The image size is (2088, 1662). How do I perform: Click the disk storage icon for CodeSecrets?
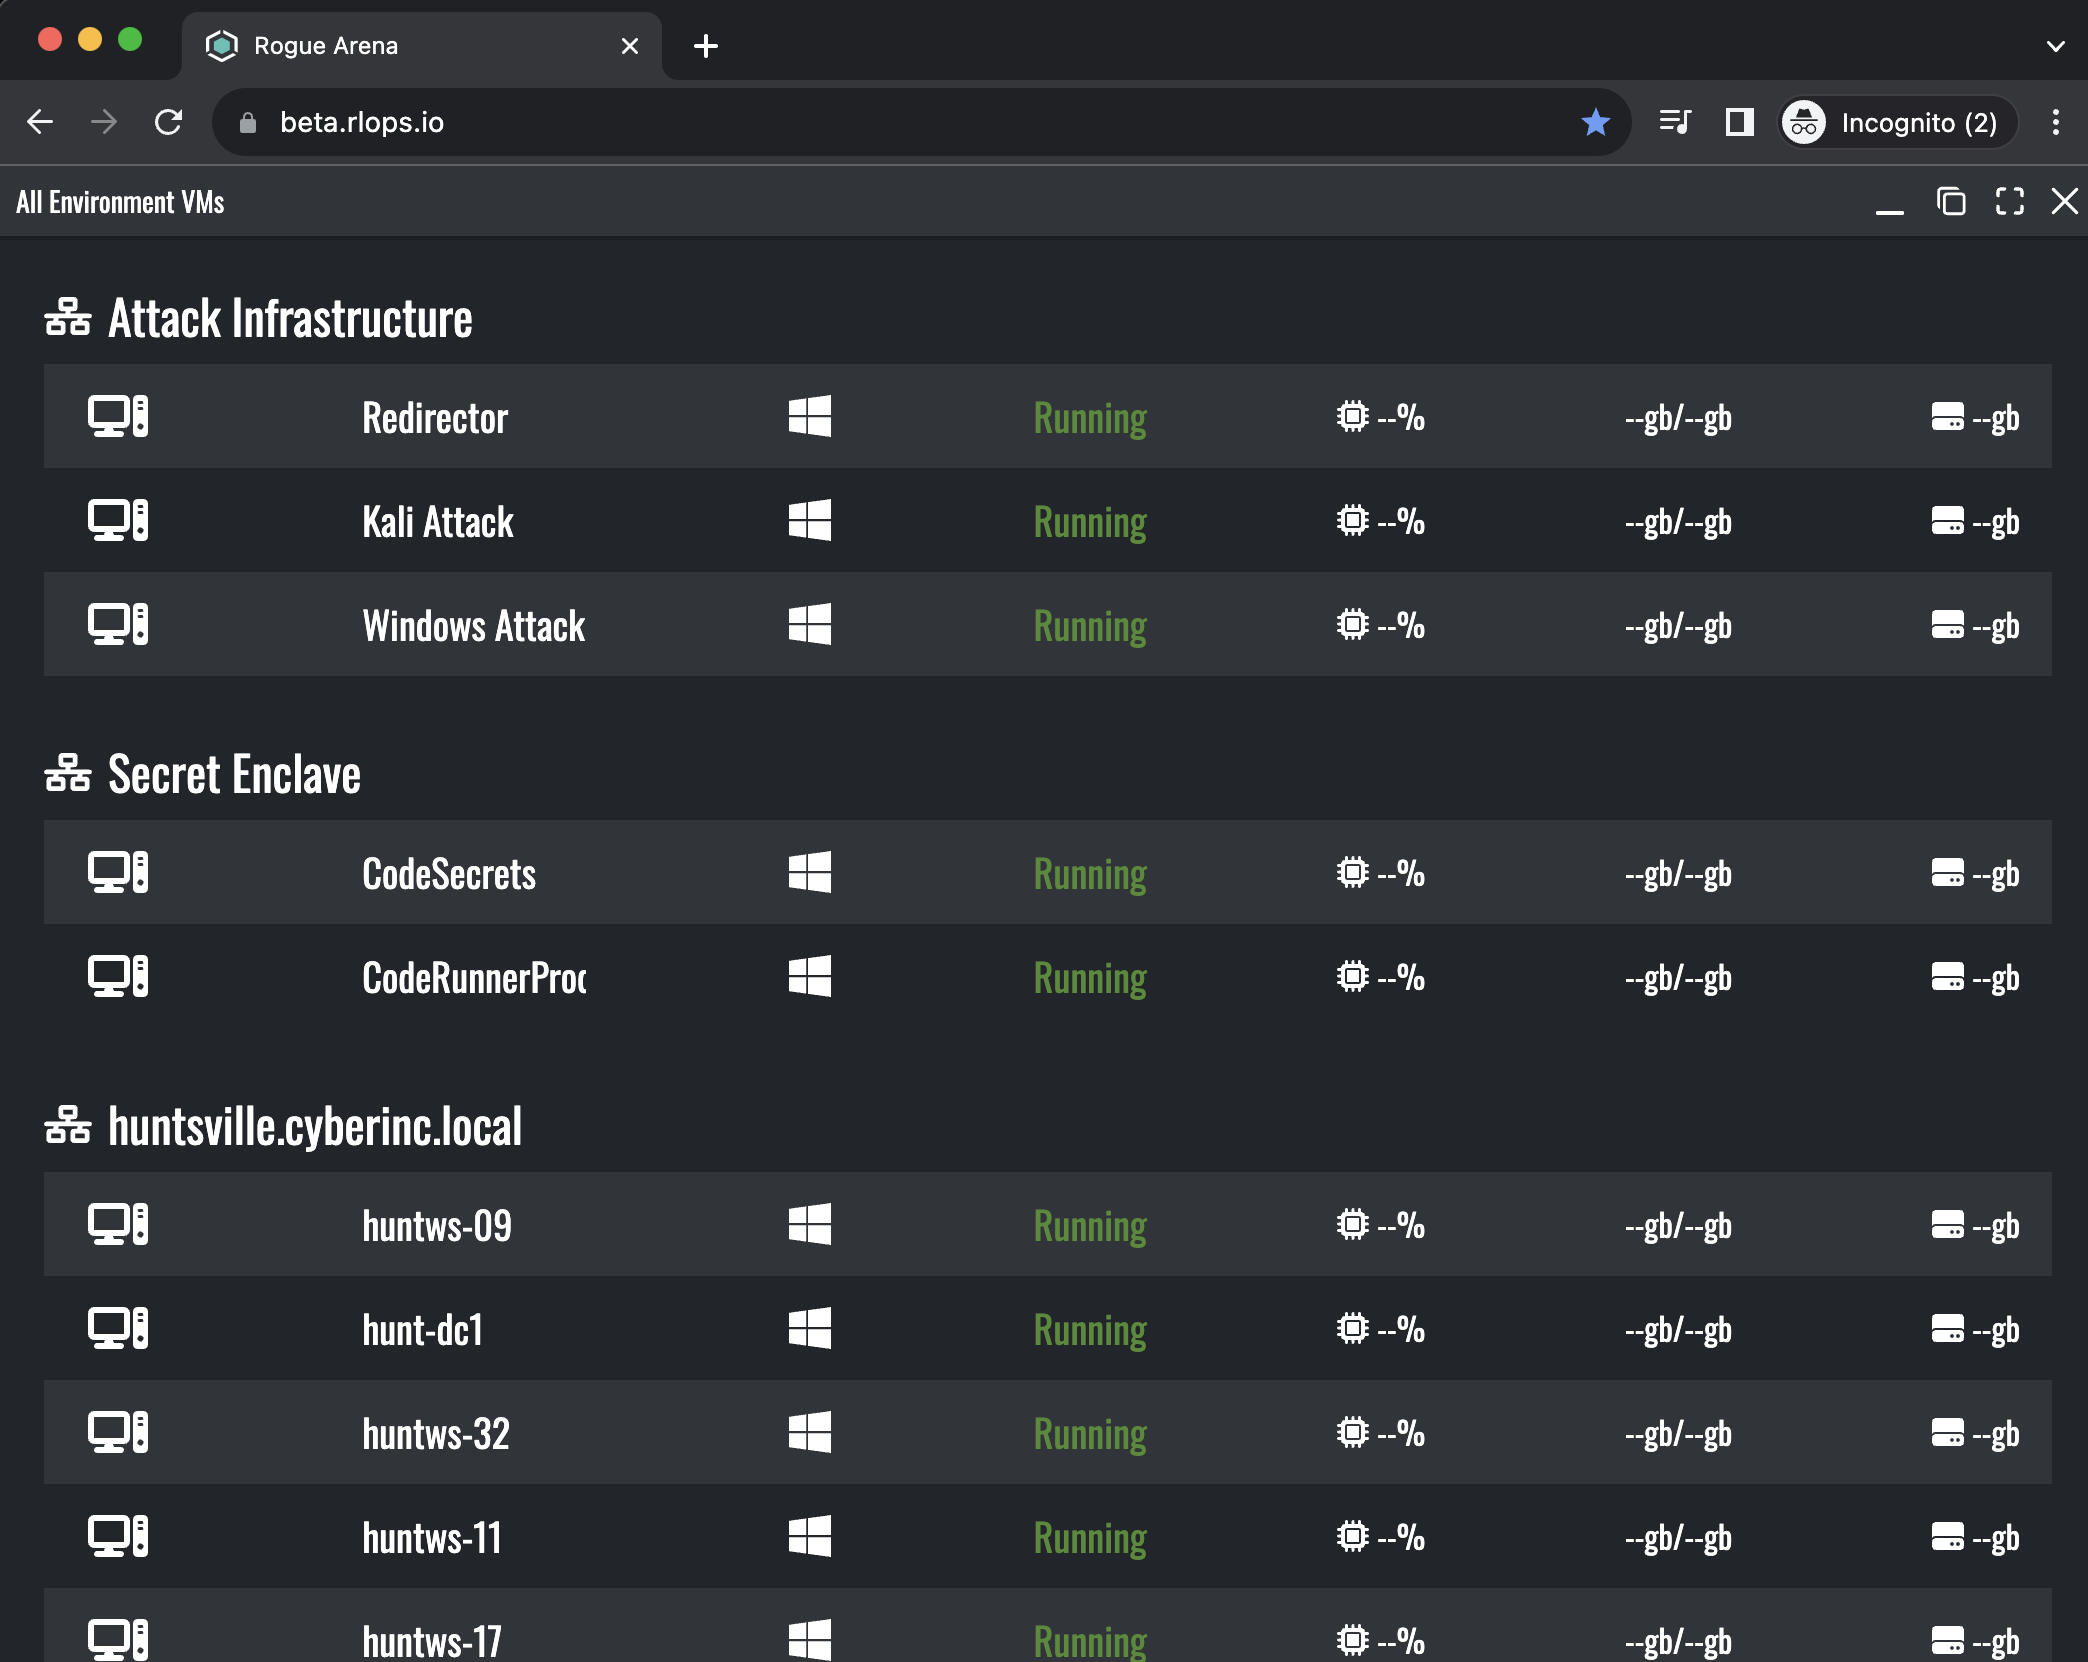tap(1947, 872)
